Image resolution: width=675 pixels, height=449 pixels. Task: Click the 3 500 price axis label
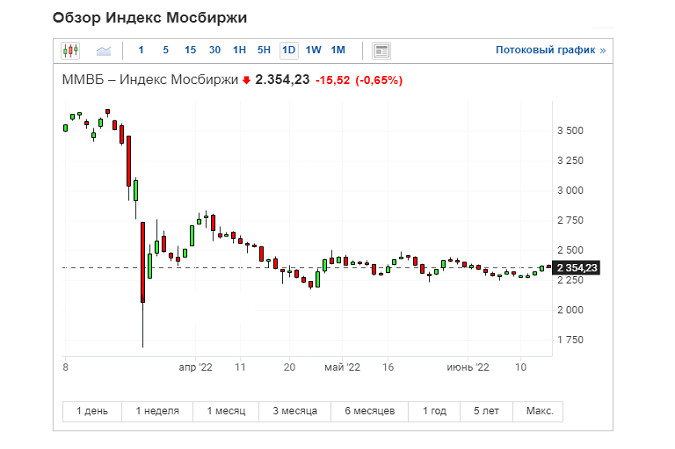(570, 131)
